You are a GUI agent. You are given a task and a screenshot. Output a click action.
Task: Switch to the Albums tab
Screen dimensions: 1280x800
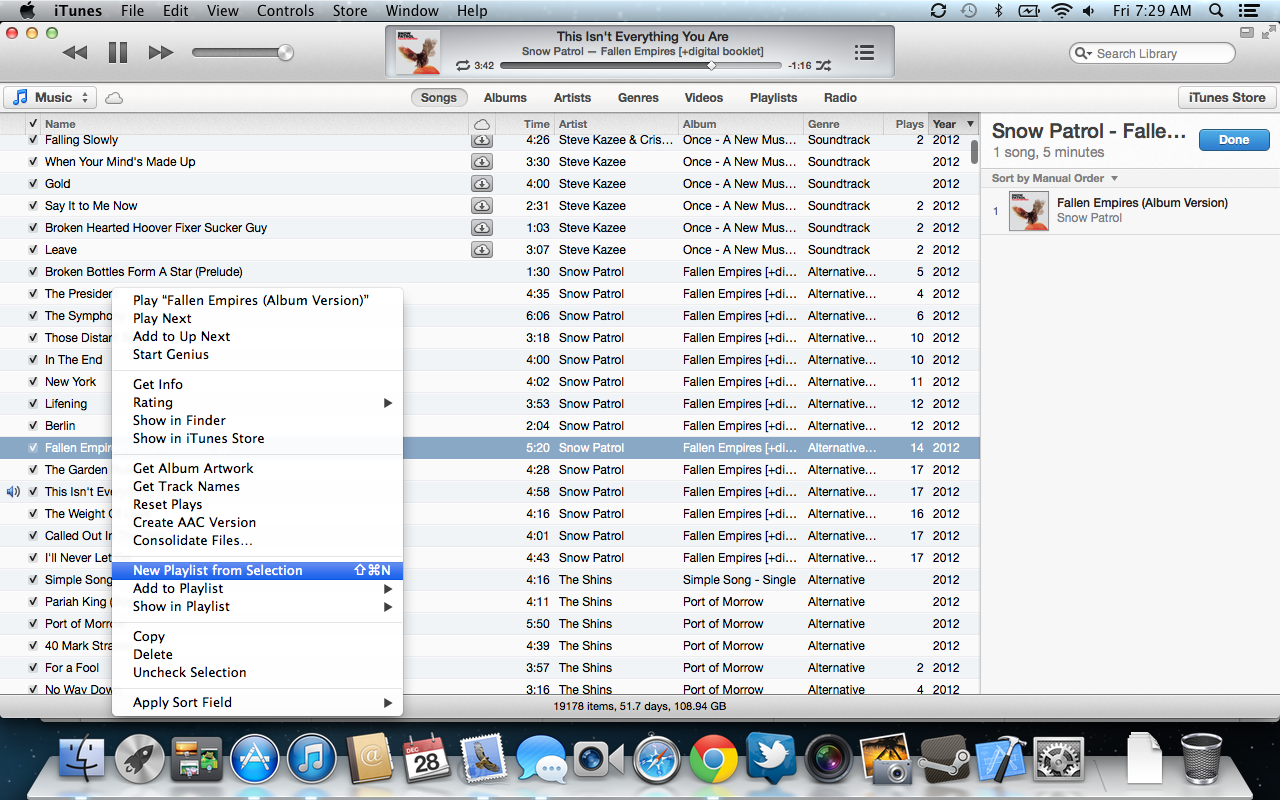pyautogui.click(x=505, y=98)
